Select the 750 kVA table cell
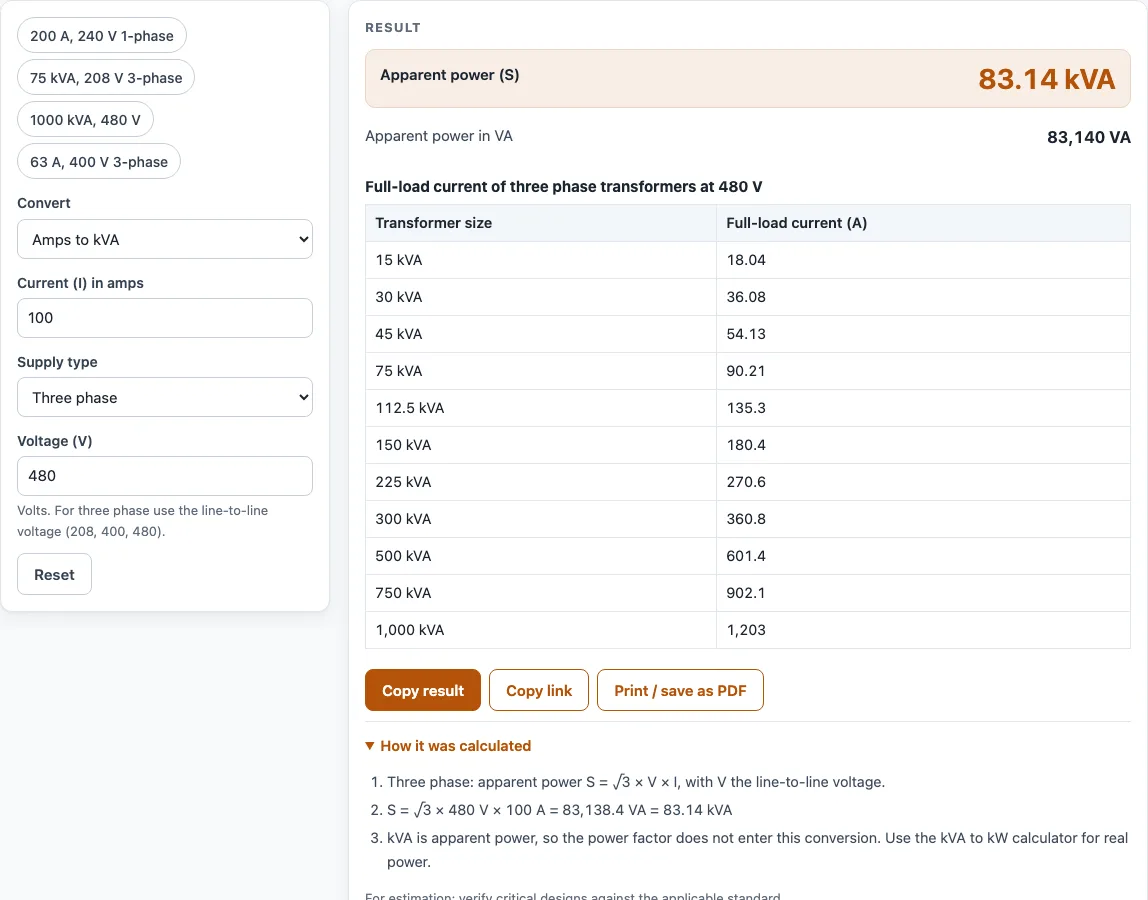Screen dimensions: 1148x900 point(541,593)
